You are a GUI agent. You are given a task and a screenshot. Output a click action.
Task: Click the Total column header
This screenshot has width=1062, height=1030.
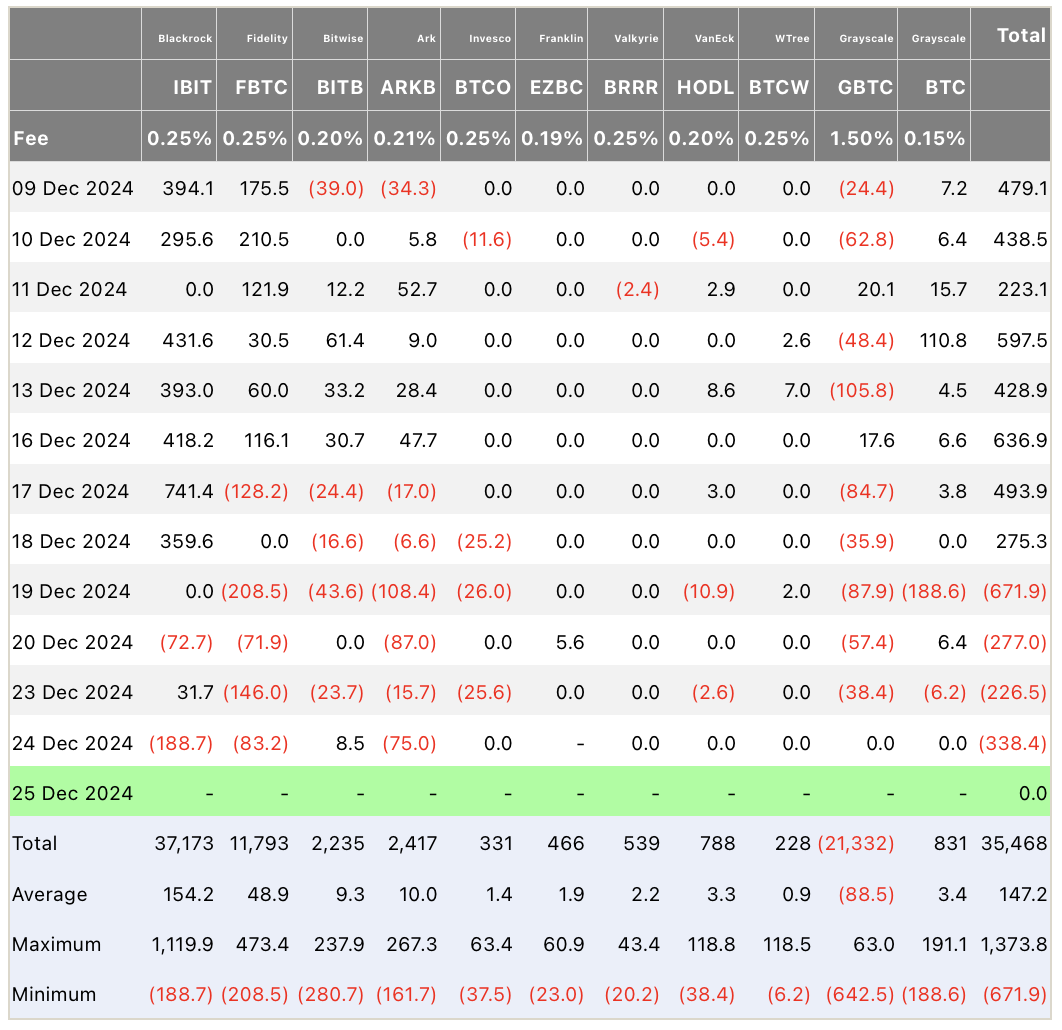point(1011,35)
